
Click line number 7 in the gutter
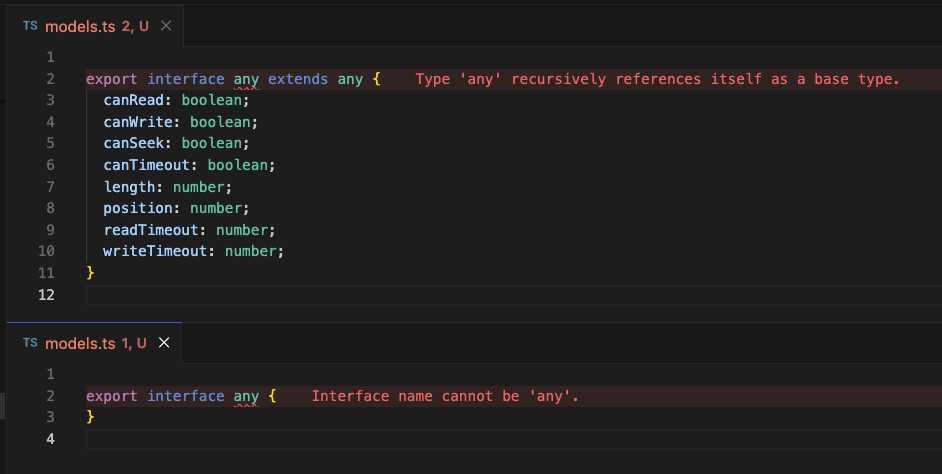50,187
